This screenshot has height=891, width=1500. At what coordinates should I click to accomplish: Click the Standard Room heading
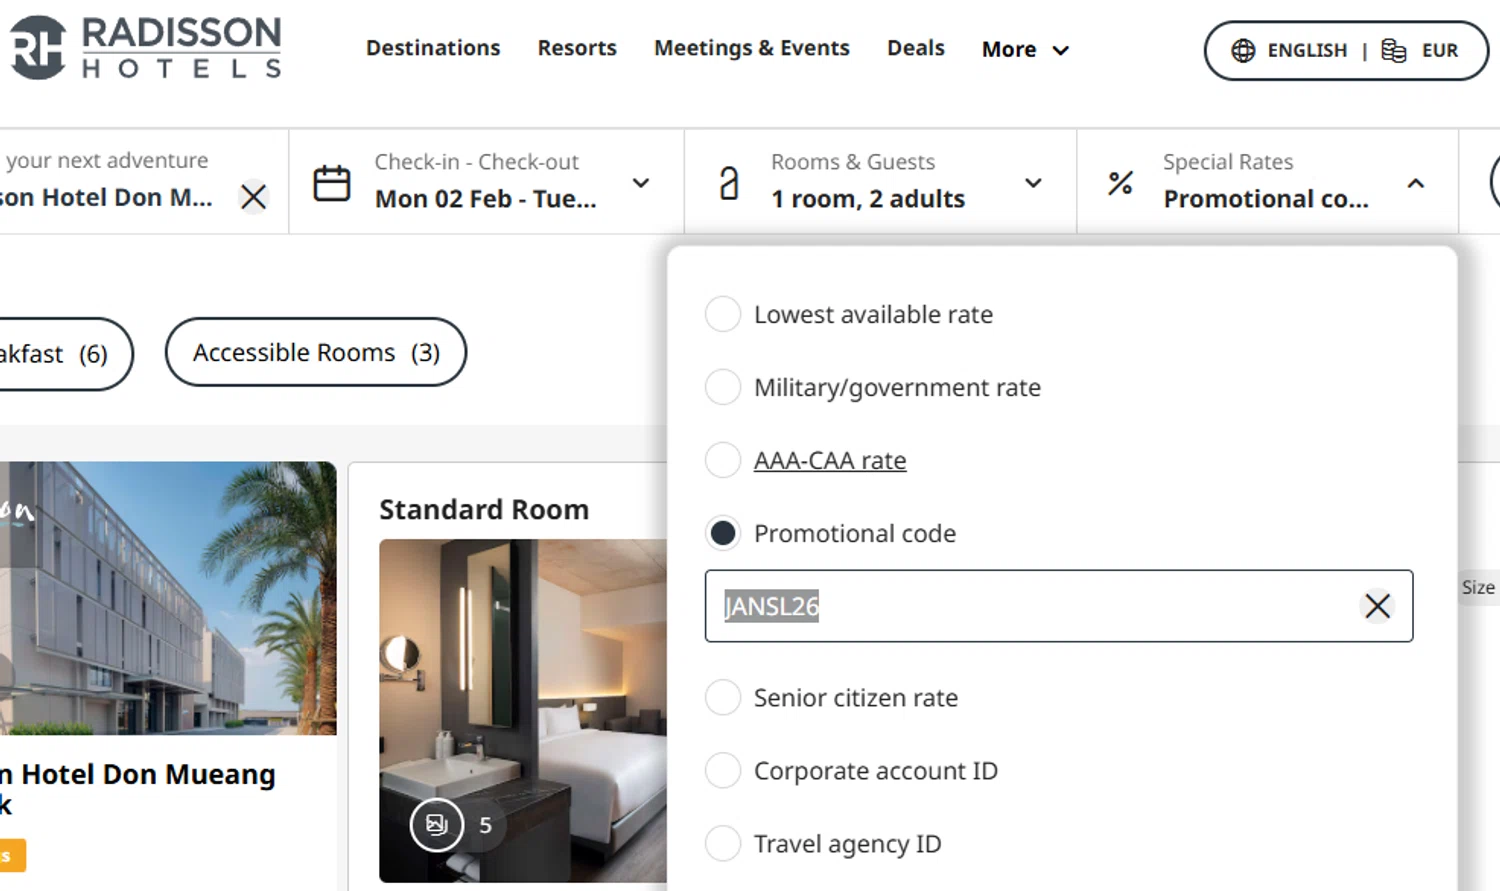484,509
